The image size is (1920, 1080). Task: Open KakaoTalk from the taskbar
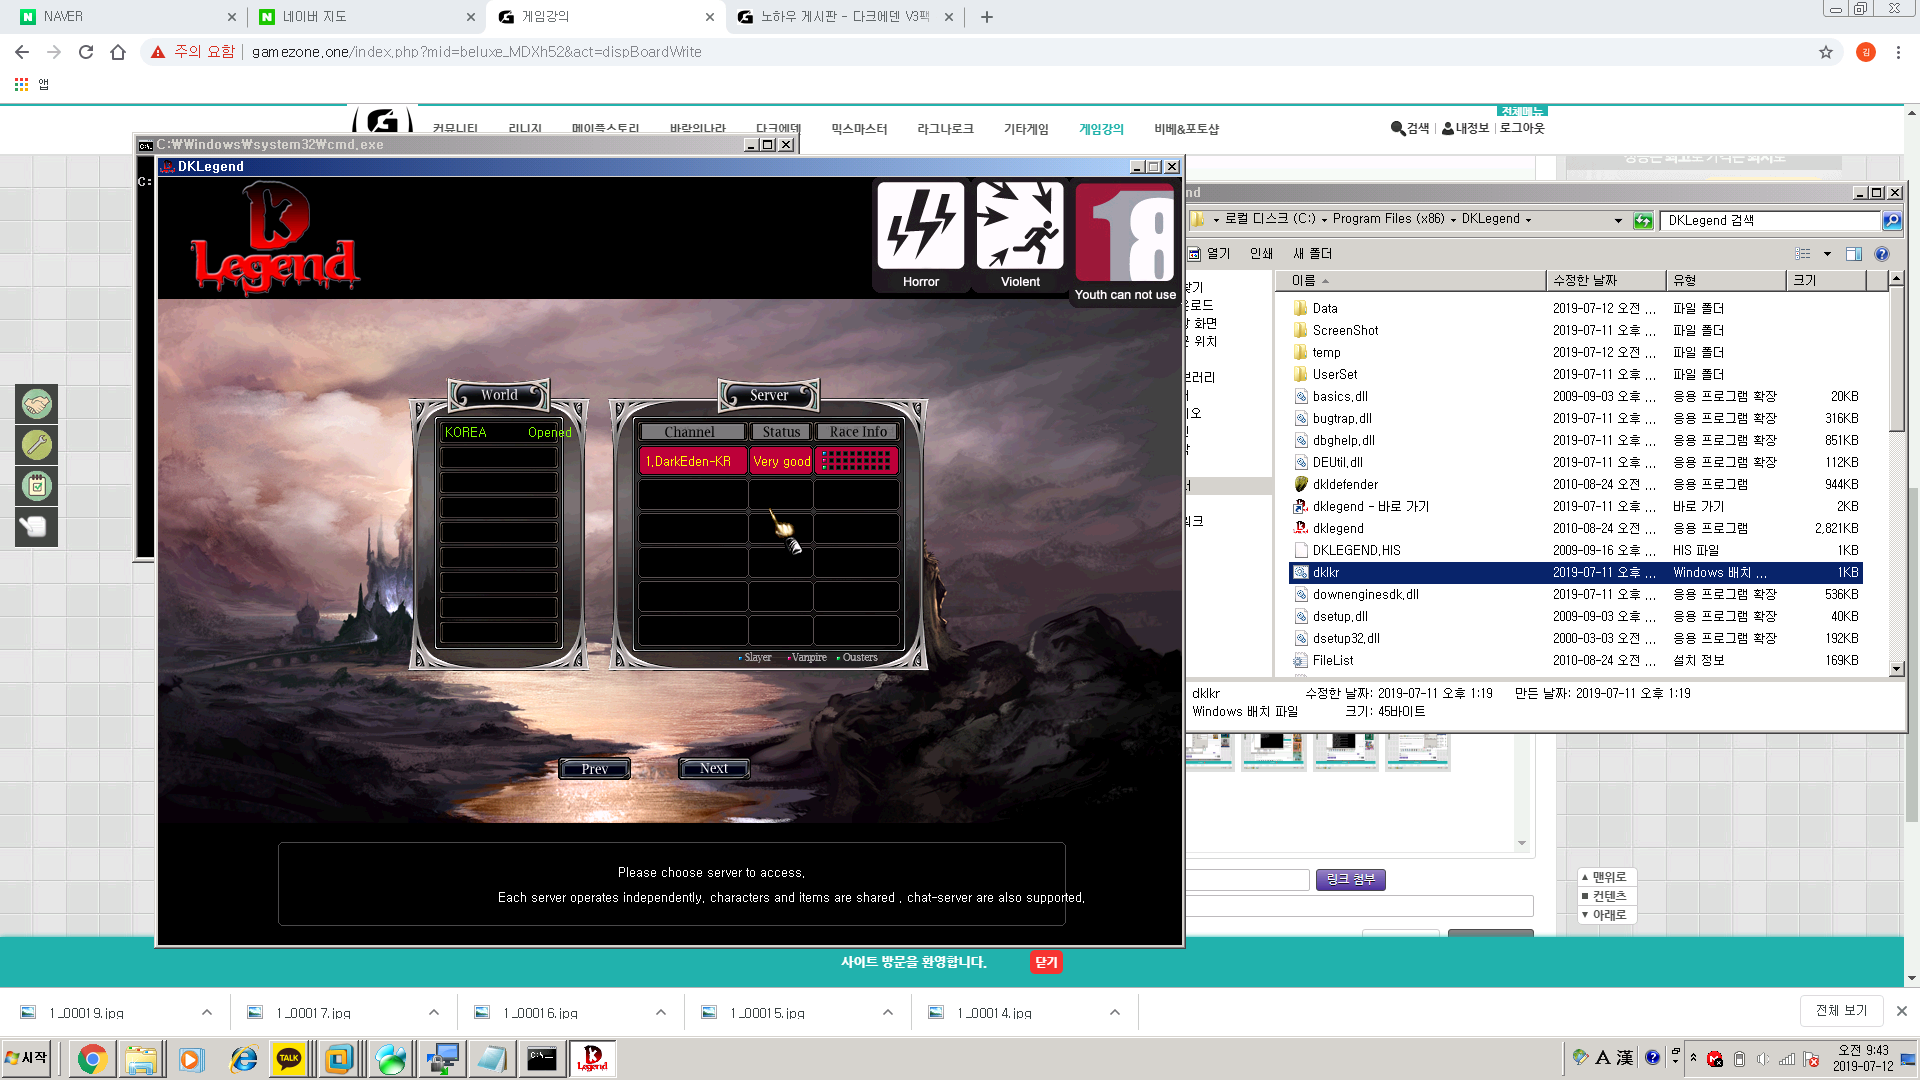289,1059
